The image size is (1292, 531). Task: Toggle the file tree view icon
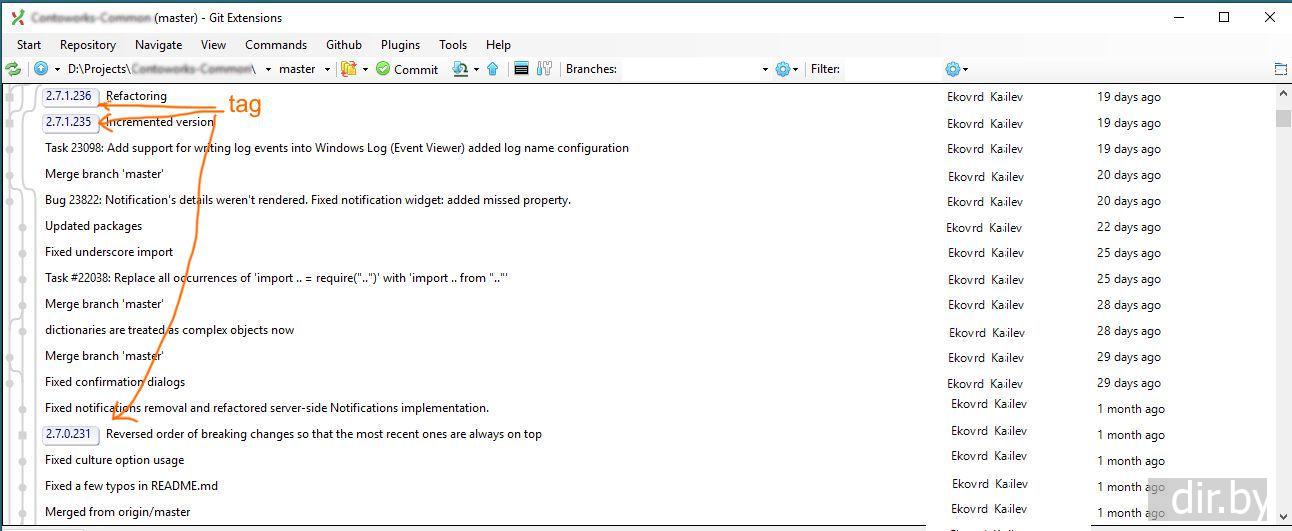(x=521, y=69)
